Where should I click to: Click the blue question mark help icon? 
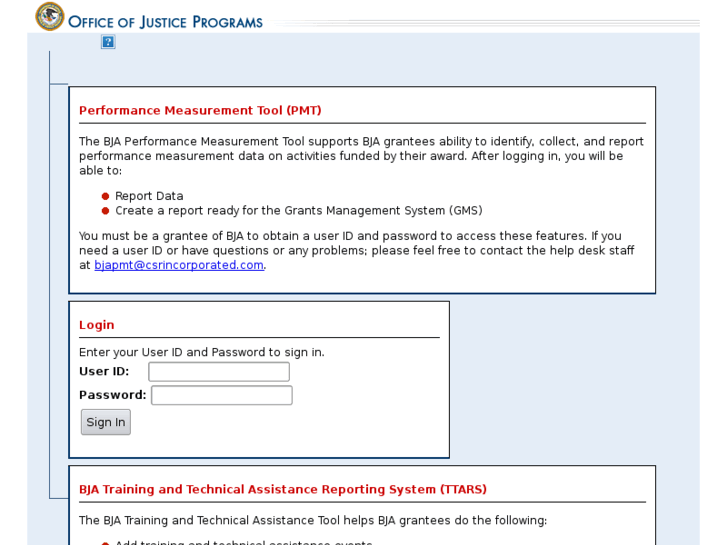[x=108, y=42]
